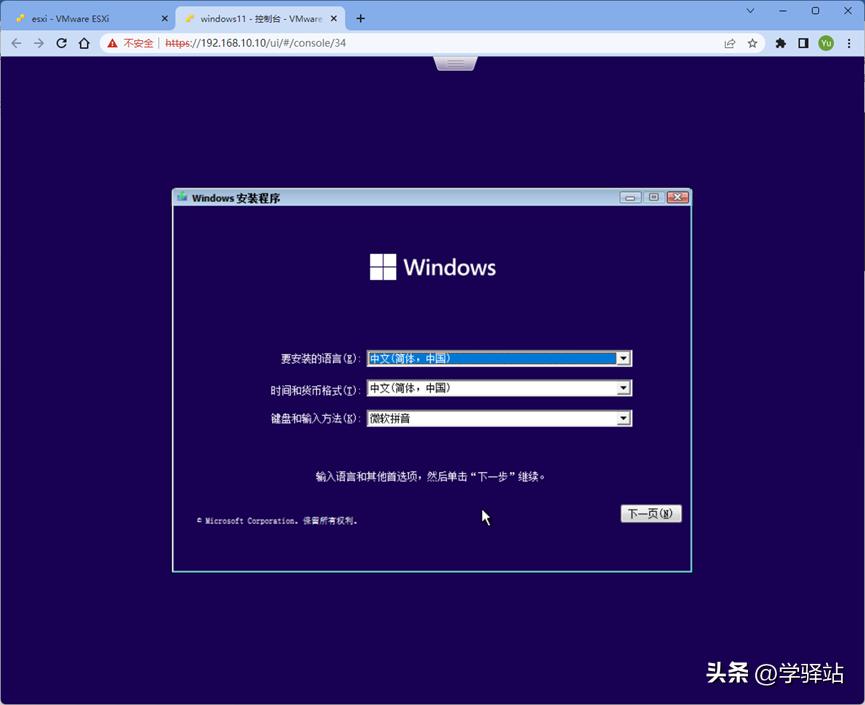Click the browser home icon

click(x=85, y=43)
